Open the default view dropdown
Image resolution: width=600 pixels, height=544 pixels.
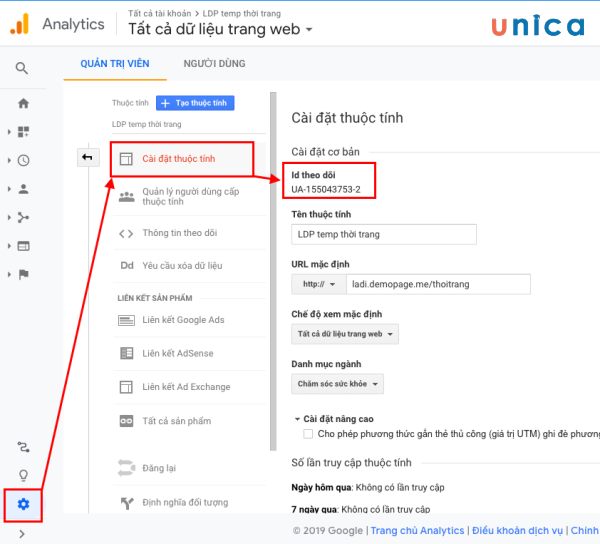click(x=344, y=334)
